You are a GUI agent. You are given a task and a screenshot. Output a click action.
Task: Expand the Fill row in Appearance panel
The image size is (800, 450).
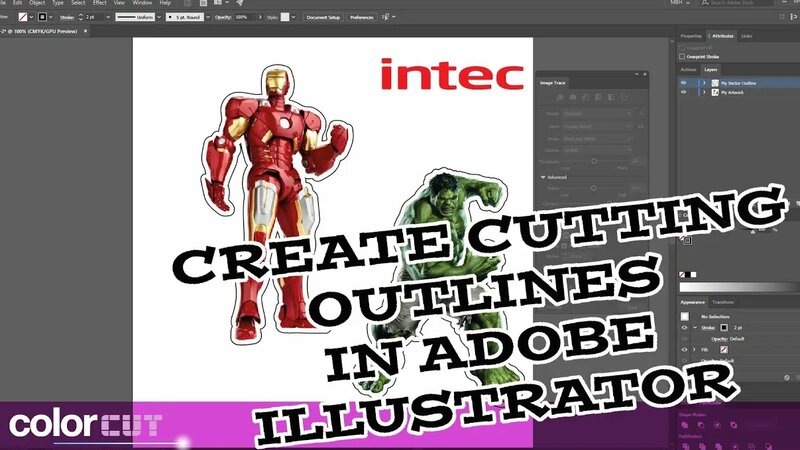pos(694,349)
